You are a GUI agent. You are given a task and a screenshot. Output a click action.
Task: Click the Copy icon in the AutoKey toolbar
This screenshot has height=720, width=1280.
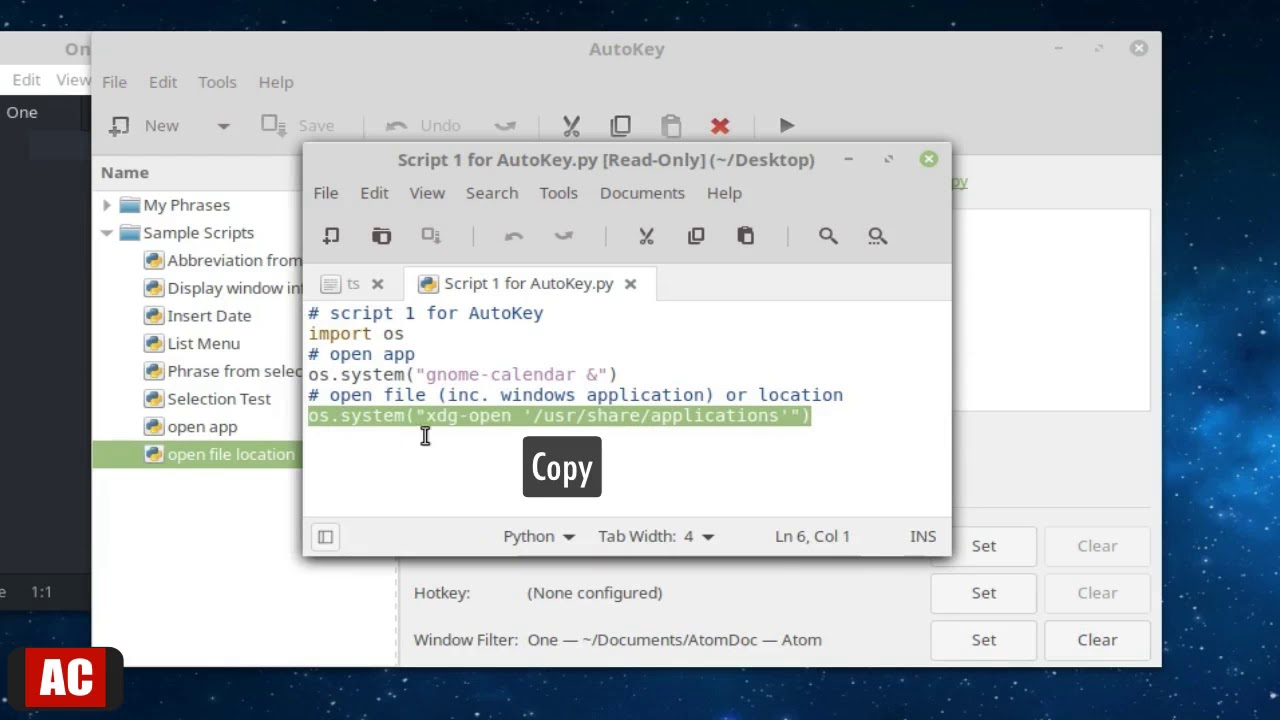[x=621, y=126]
